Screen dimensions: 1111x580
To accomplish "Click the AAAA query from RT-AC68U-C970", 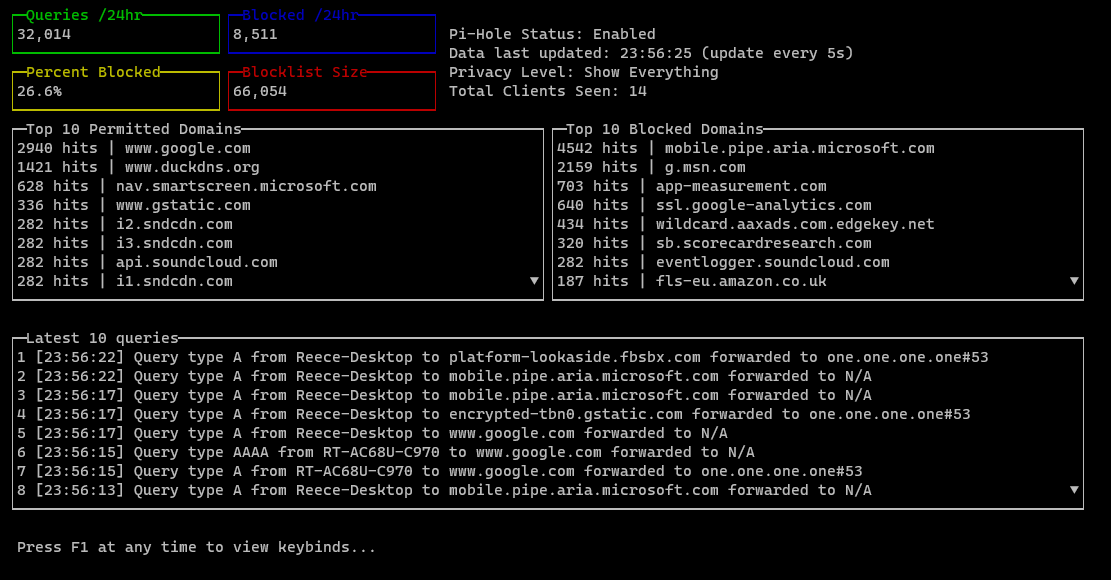I will point(385,452).
